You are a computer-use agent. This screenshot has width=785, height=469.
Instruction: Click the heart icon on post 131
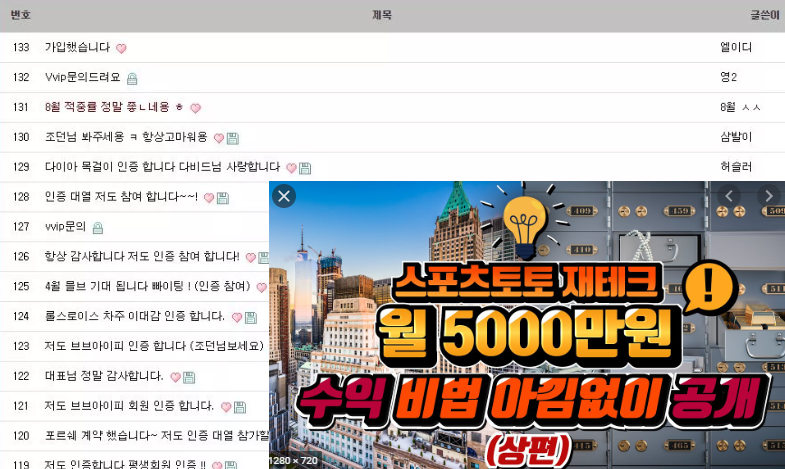click(195, 109)
